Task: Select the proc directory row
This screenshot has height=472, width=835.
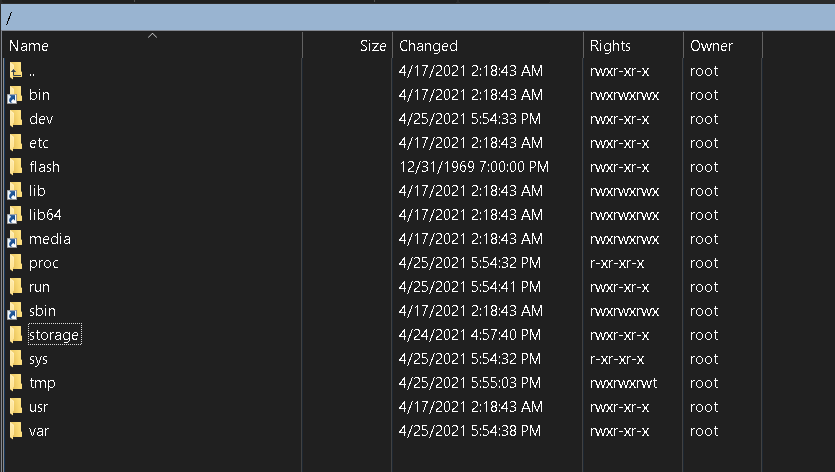Action: [44, 263]
